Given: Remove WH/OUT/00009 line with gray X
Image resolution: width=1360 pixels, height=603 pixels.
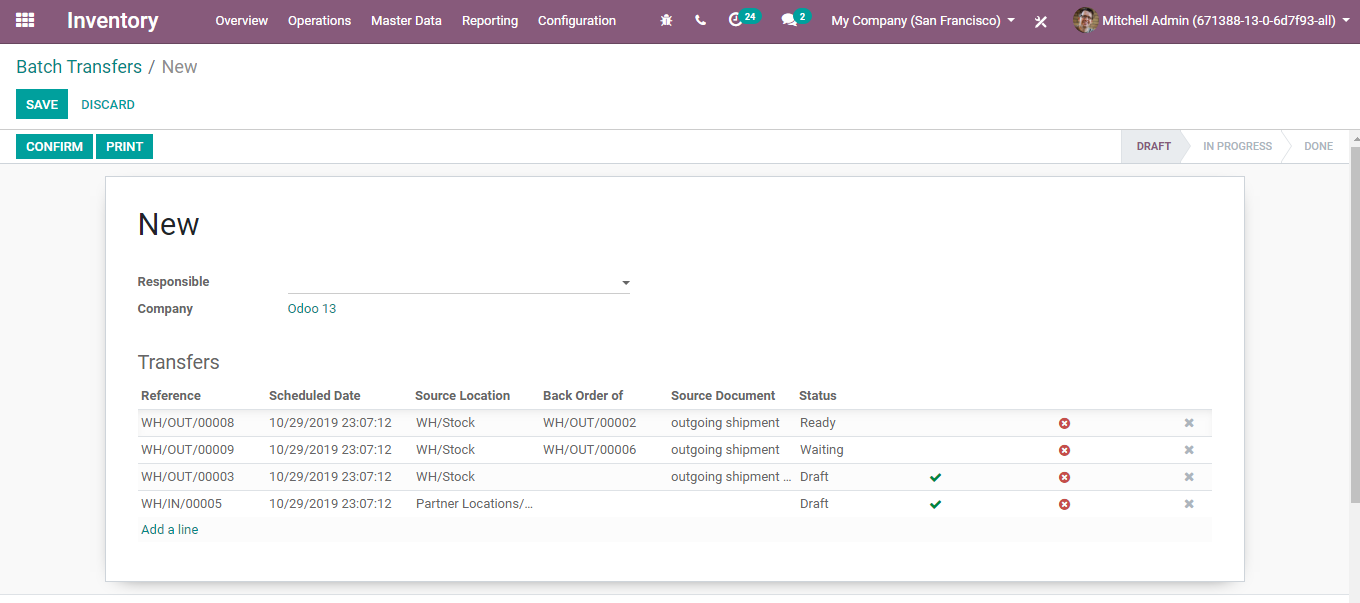Looking at the screenshot, I should (x=1189, y=450).
